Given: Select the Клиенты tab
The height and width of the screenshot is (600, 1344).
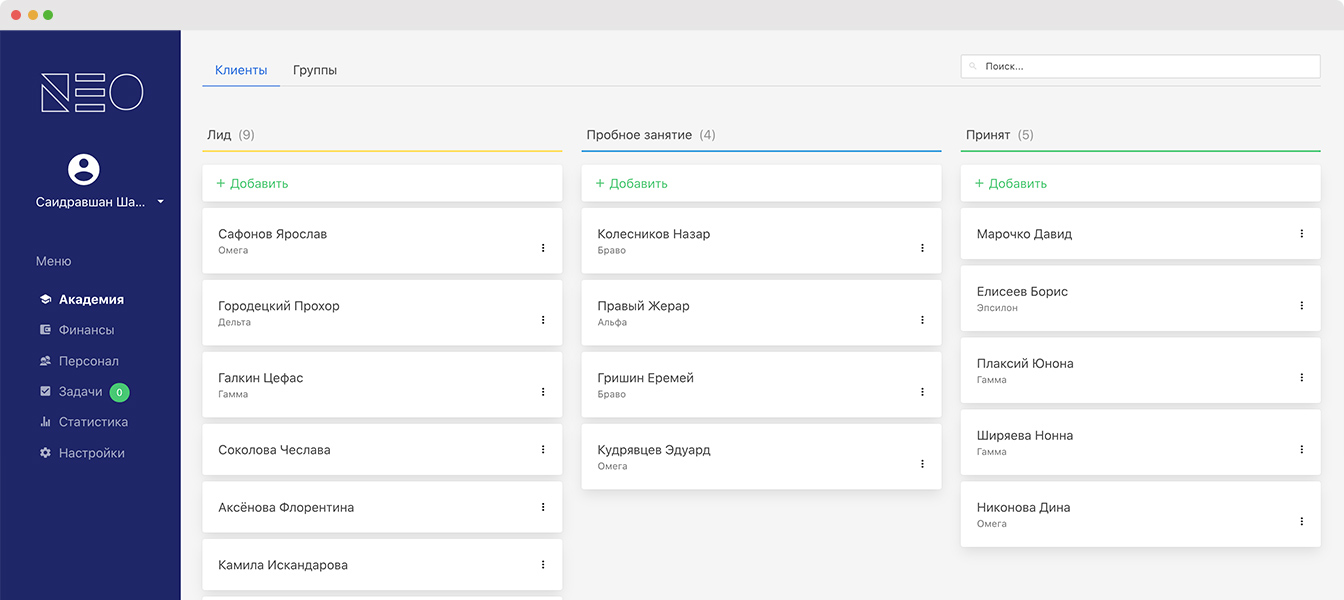Looking at the screenshot, I should [x=241, y=70].
